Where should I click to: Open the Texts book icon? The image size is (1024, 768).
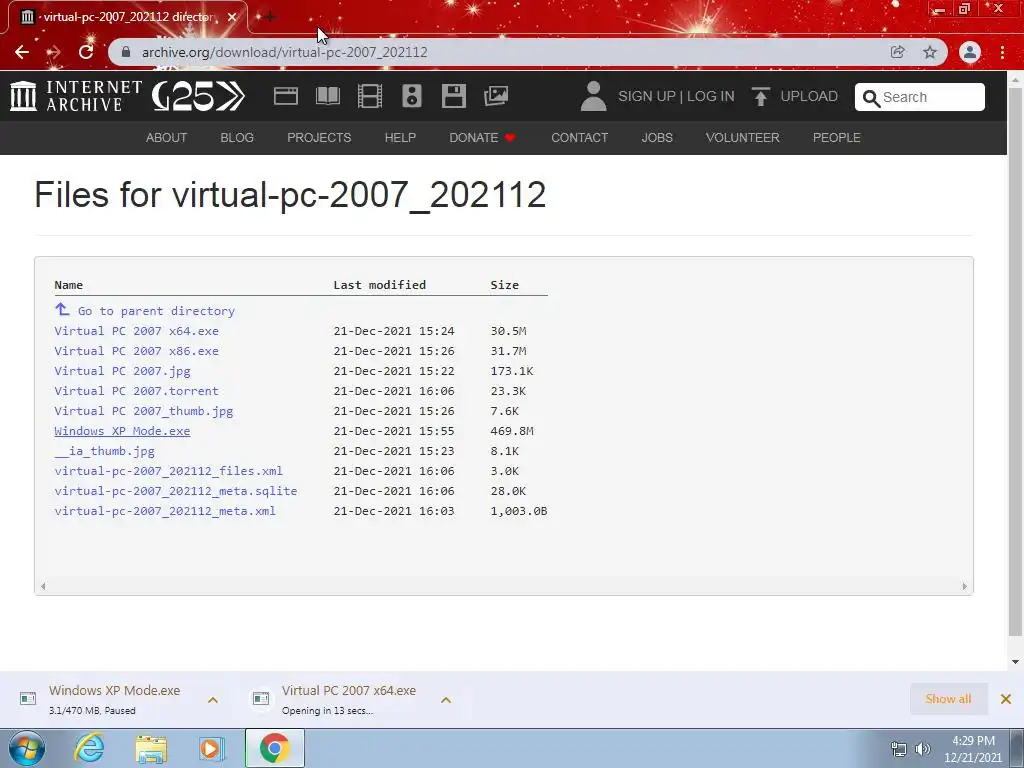[328, 96]
